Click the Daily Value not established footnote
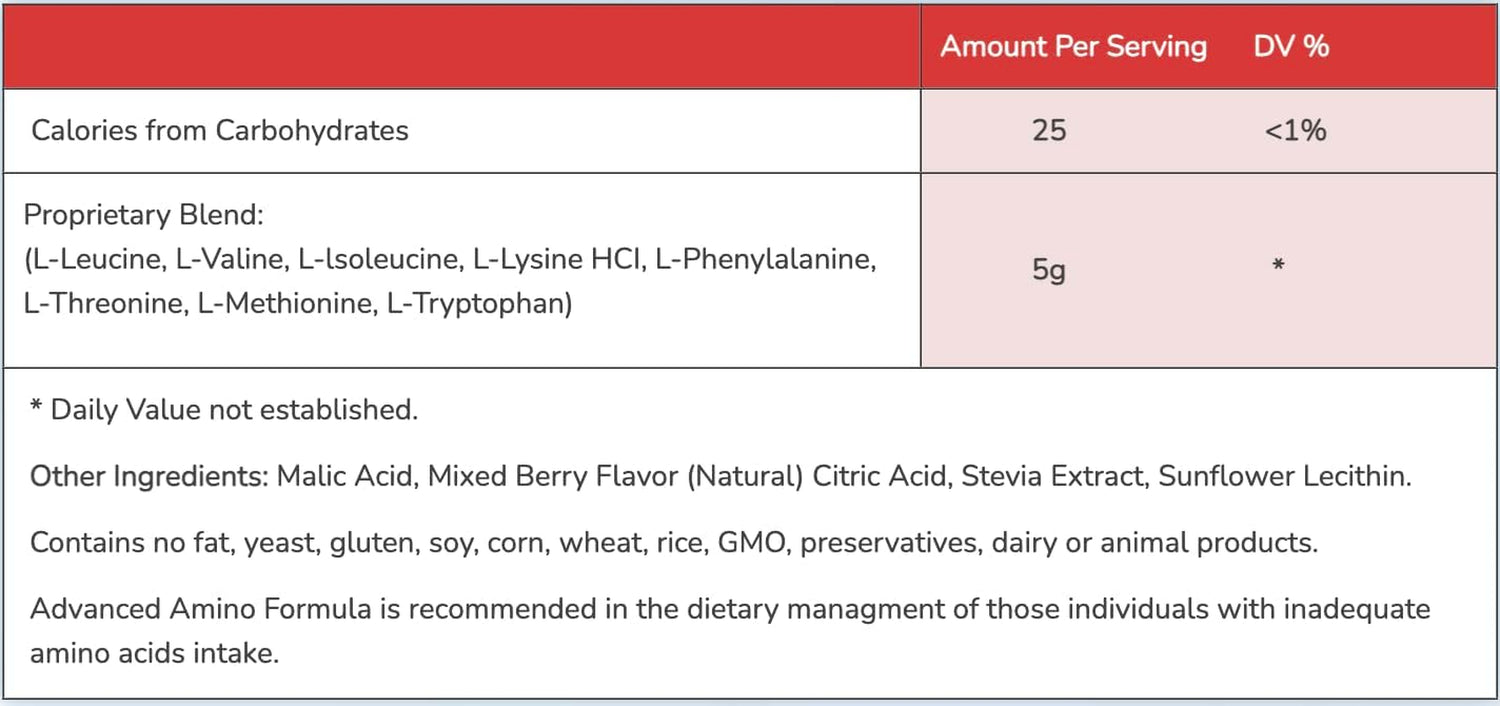The width and height of the screenshot is (1500, 706). tap(224, 410)
